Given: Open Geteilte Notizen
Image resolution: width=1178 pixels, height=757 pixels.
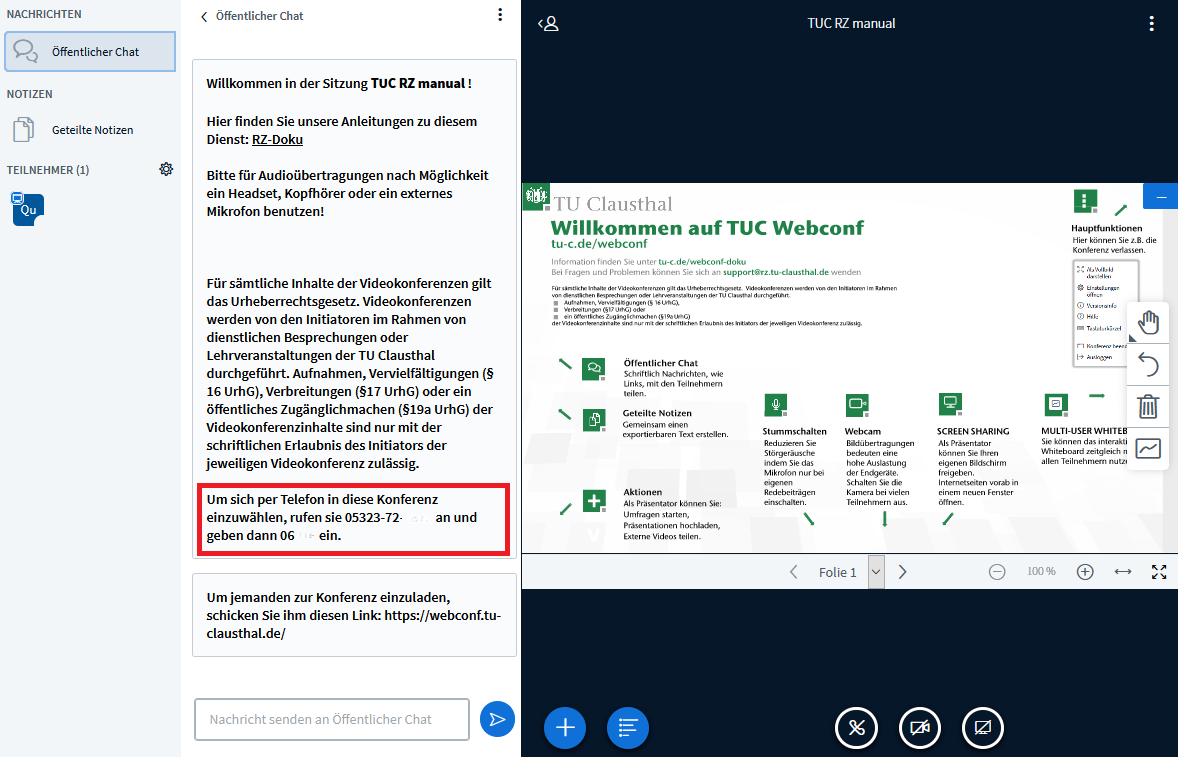Looking at the screenshot, I should pyautogui.click(x=91, y=130).
